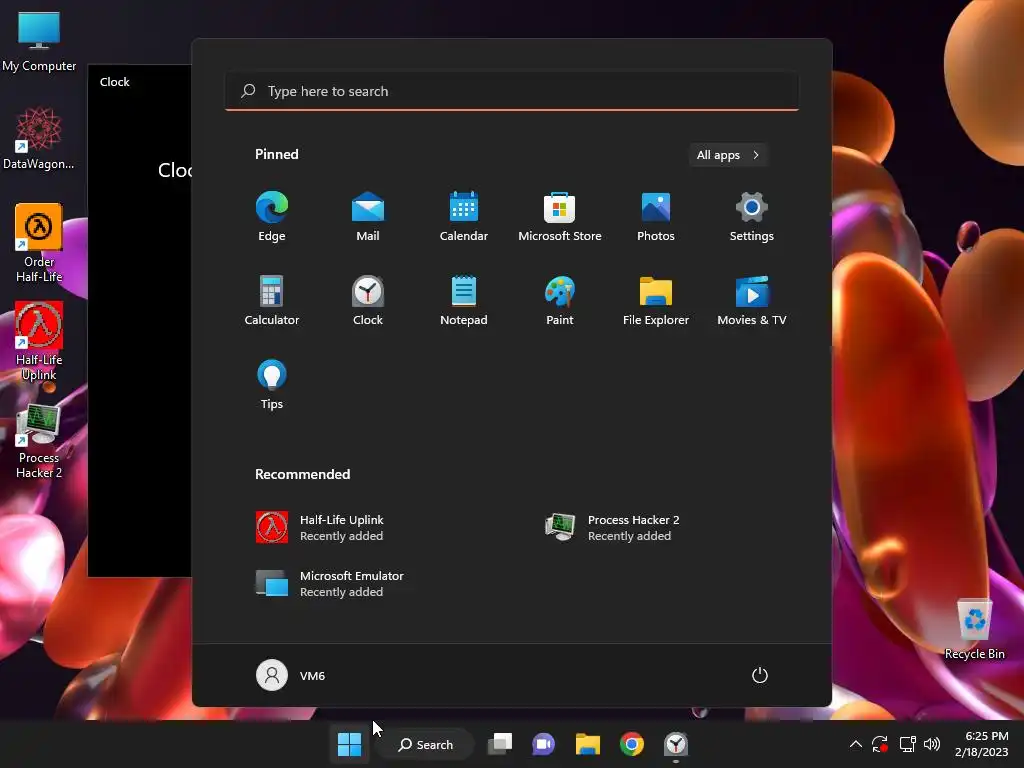Launch Notepad

(x=464, y=300)
